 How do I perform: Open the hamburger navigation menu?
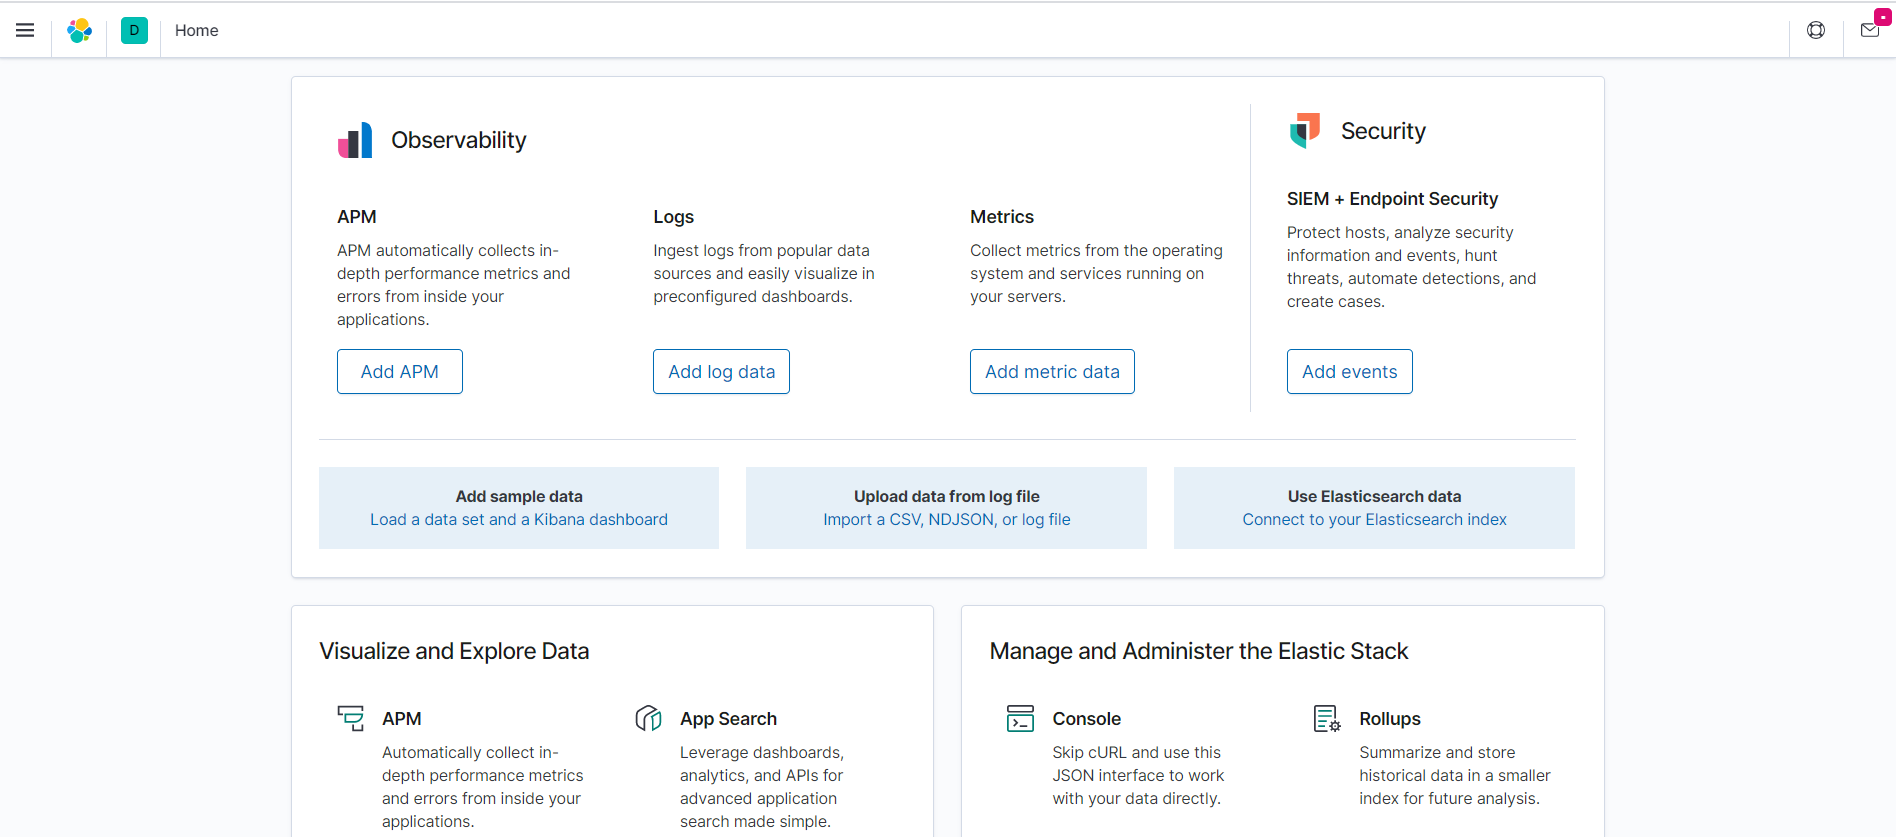[x=25, y=30]
